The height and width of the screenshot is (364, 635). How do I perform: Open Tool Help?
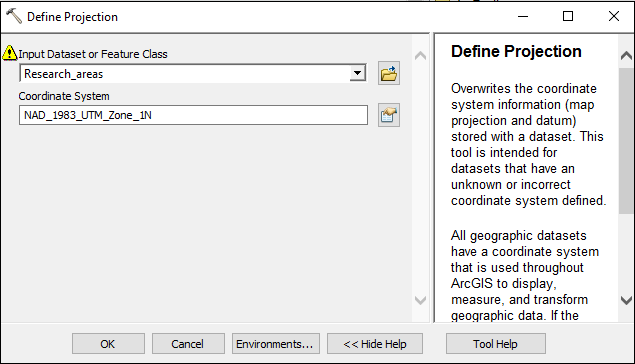point(495,344)
